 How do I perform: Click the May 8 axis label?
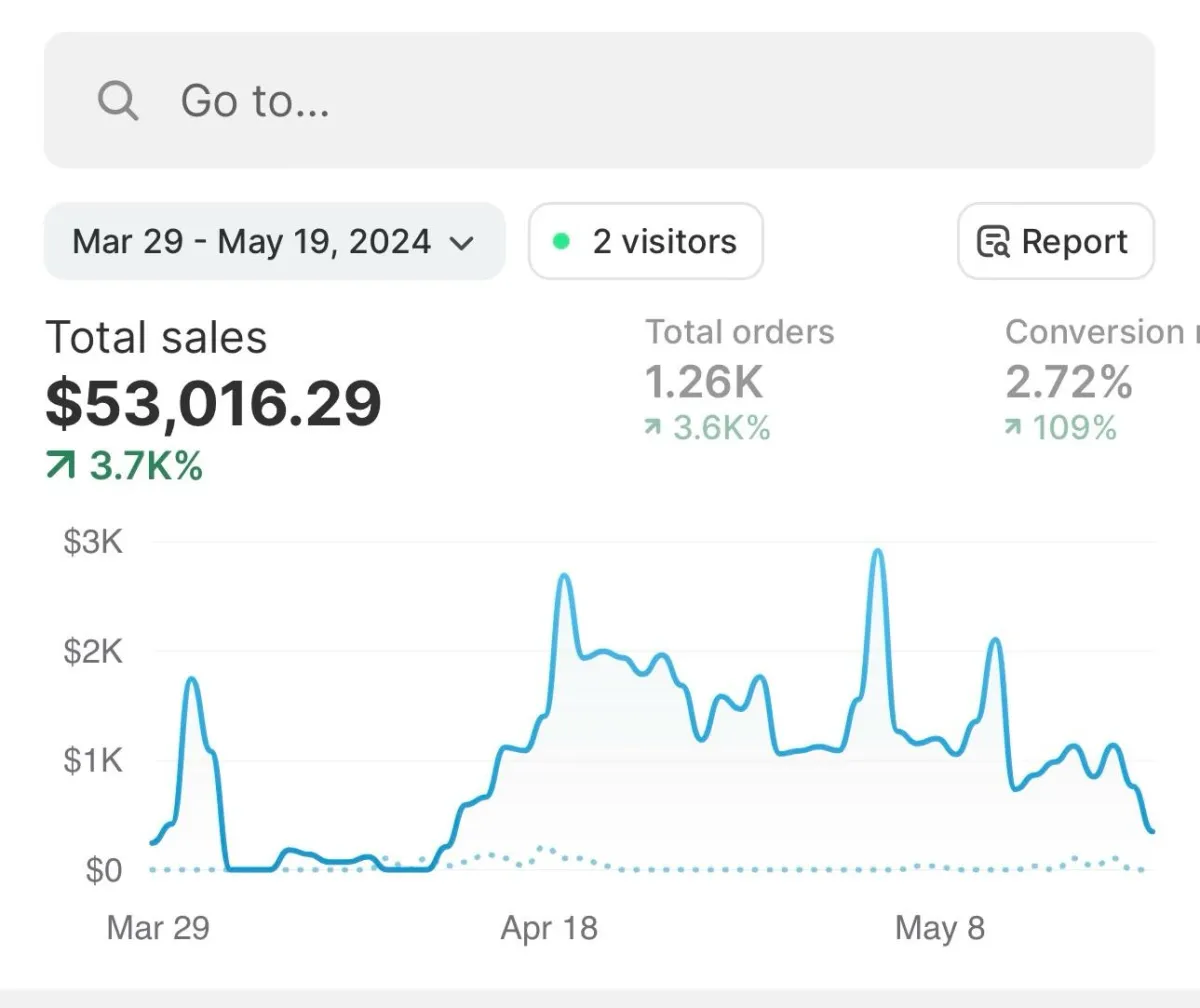(x=939, y=928)
